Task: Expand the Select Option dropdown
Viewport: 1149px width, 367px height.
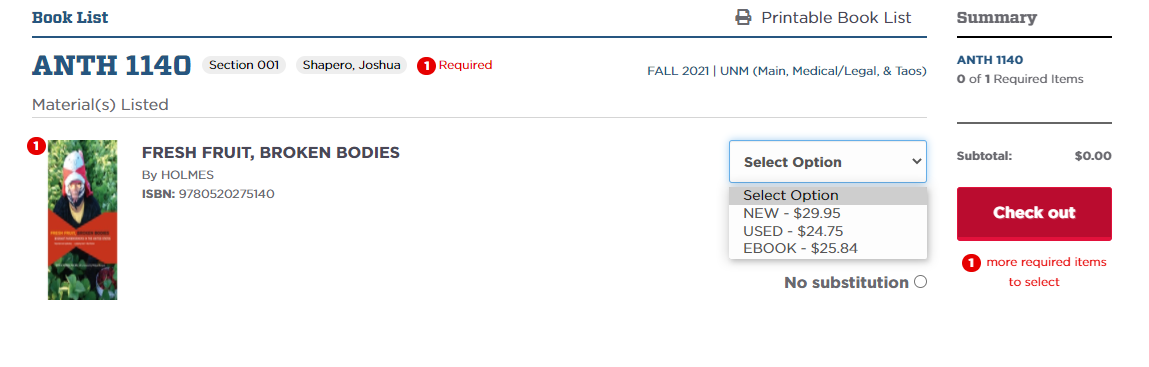Action: 828,162
